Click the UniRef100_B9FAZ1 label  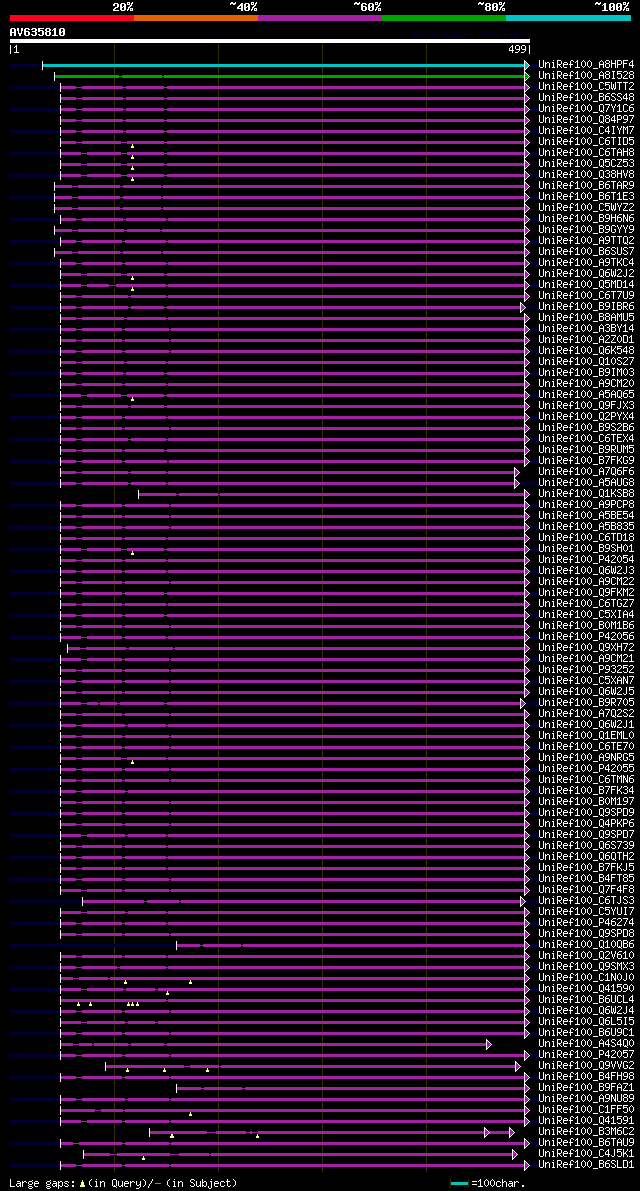tap(586, 1088)
